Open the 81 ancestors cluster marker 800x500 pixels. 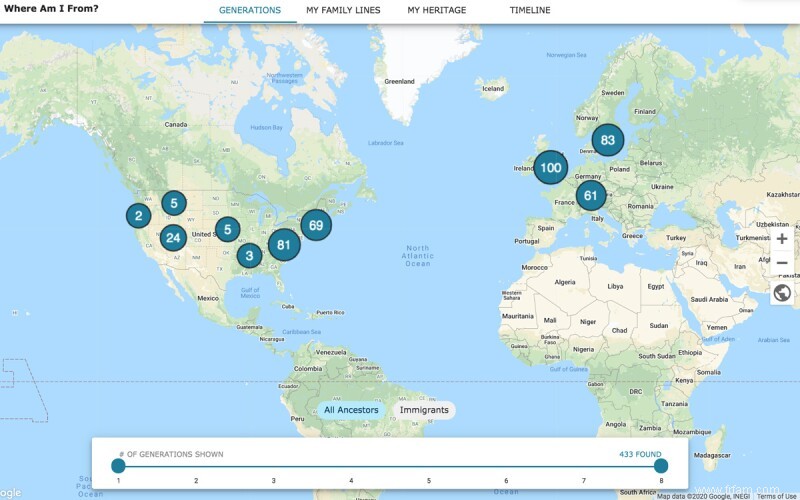pos(284,244)
